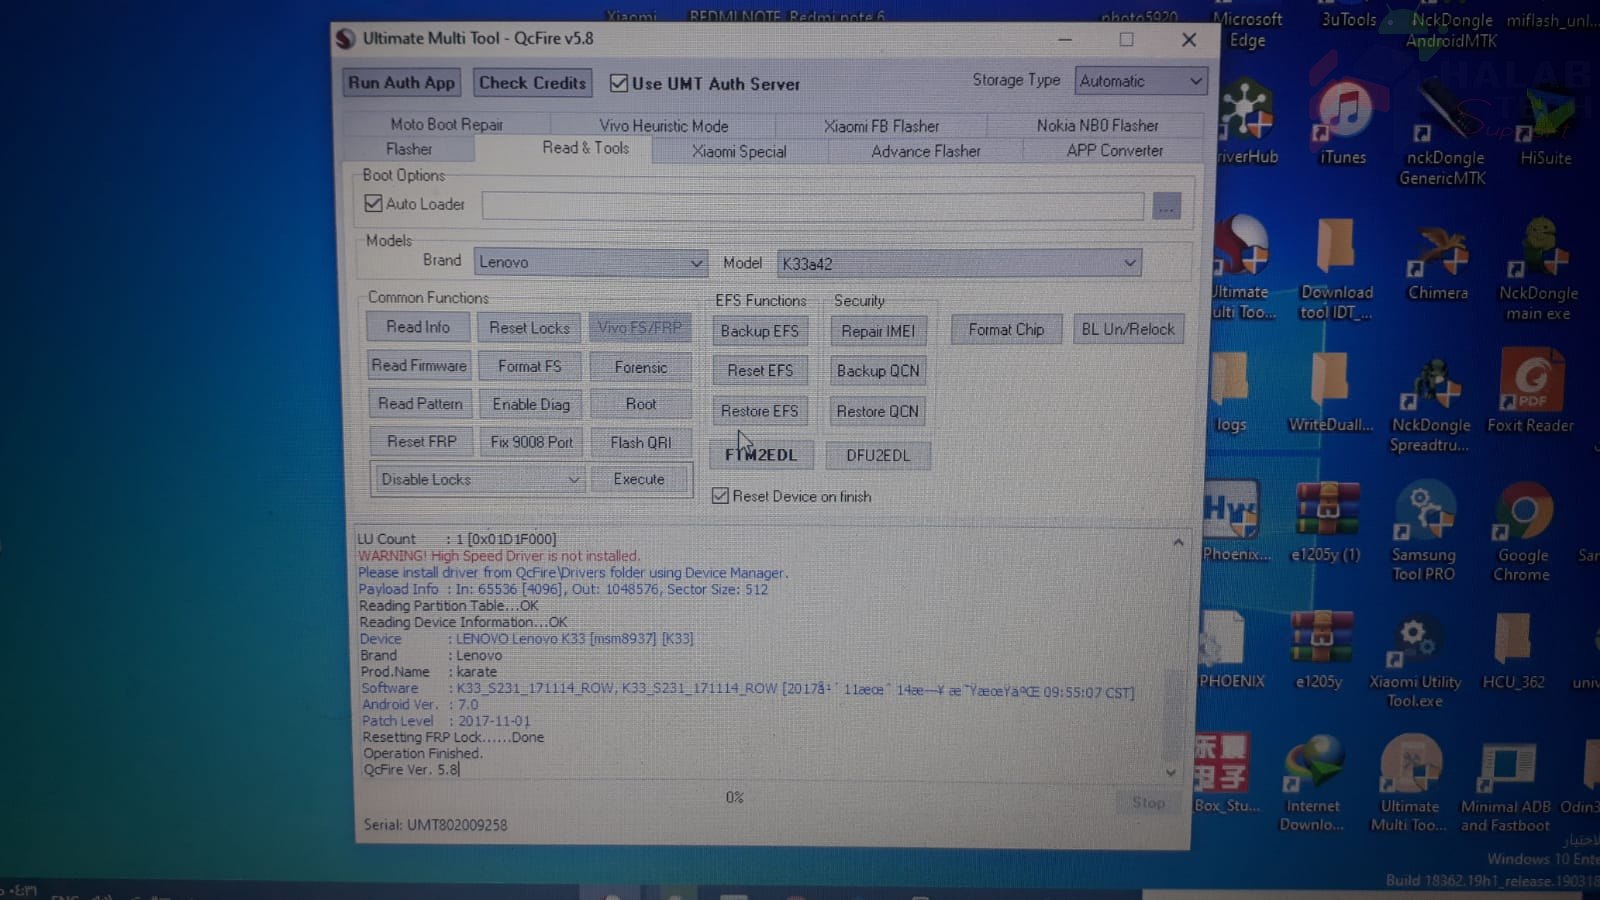
Task: Start Read Firmware function
Action: point(419,365)
